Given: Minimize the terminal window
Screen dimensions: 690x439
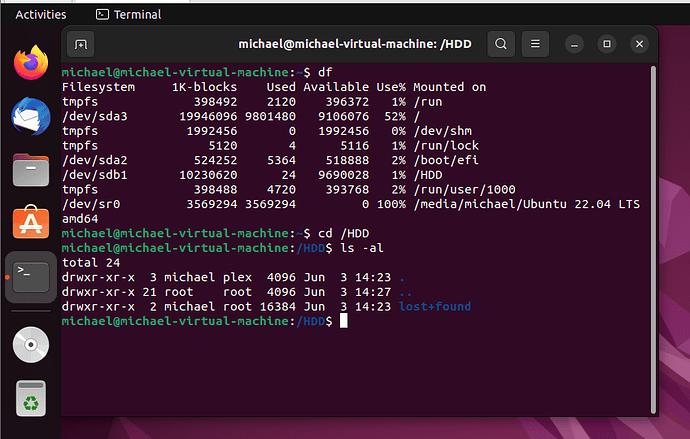Looking at the screenshot, I should point(574,44).
